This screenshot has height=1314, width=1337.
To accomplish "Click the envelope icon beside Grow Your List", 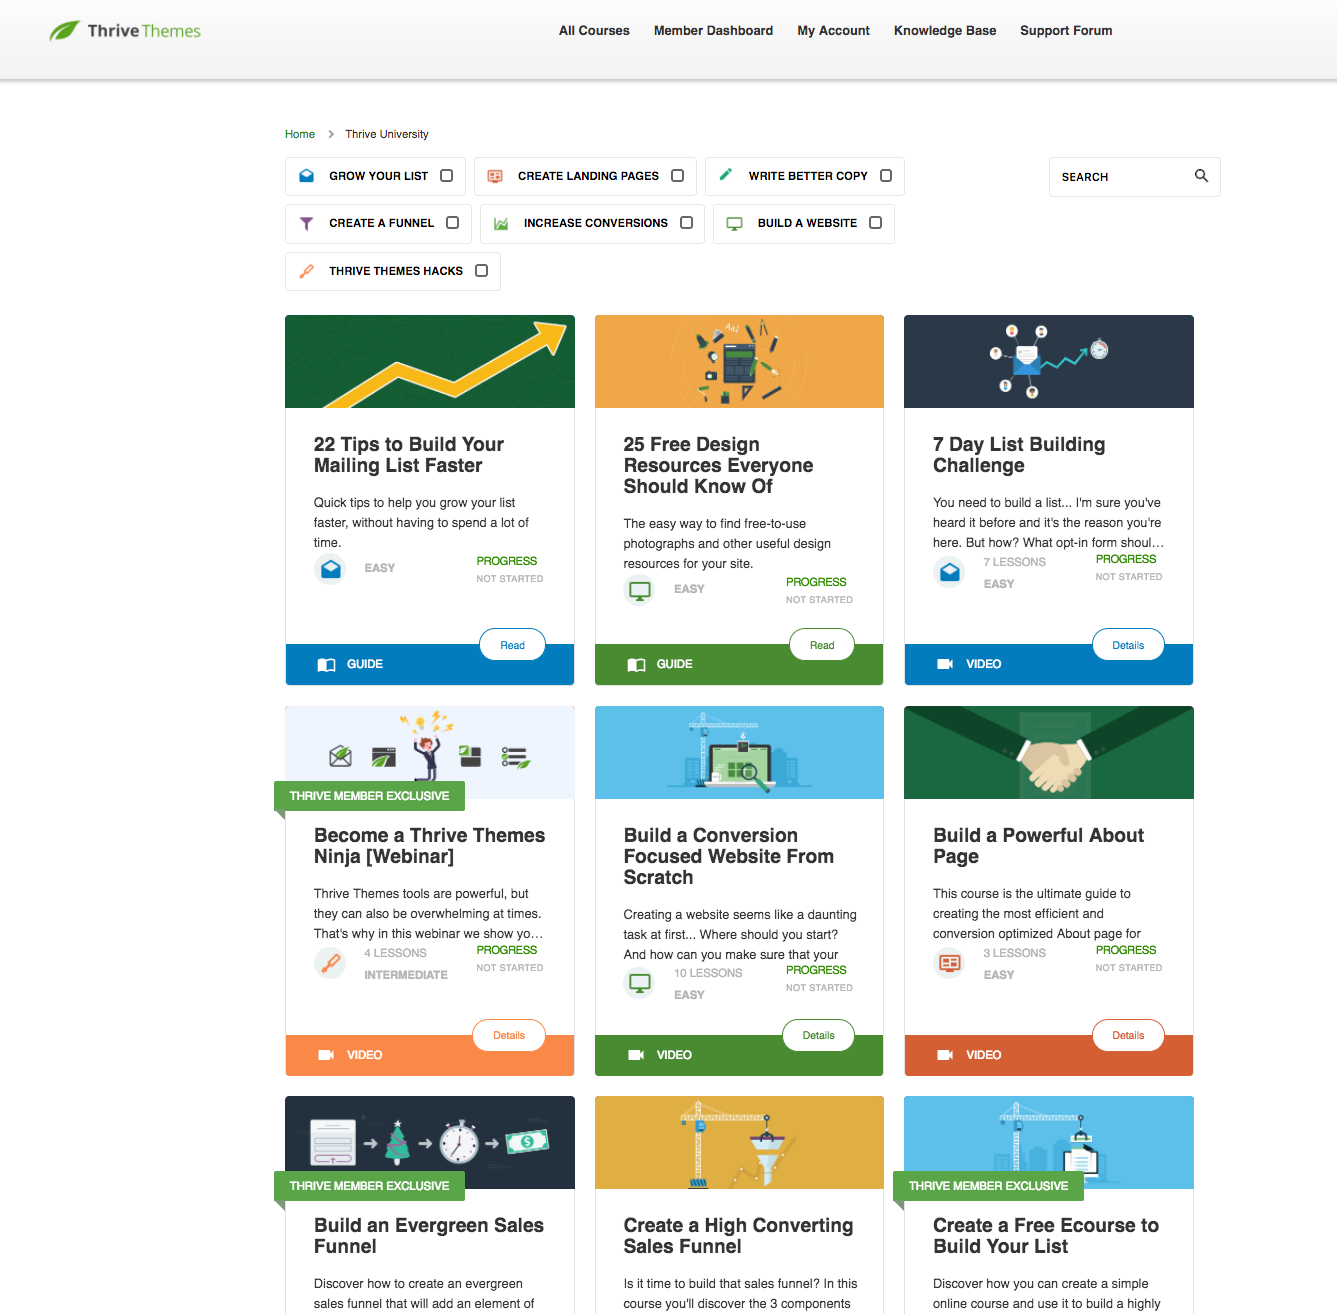I will pyautogui.click(x=307, y=176).
